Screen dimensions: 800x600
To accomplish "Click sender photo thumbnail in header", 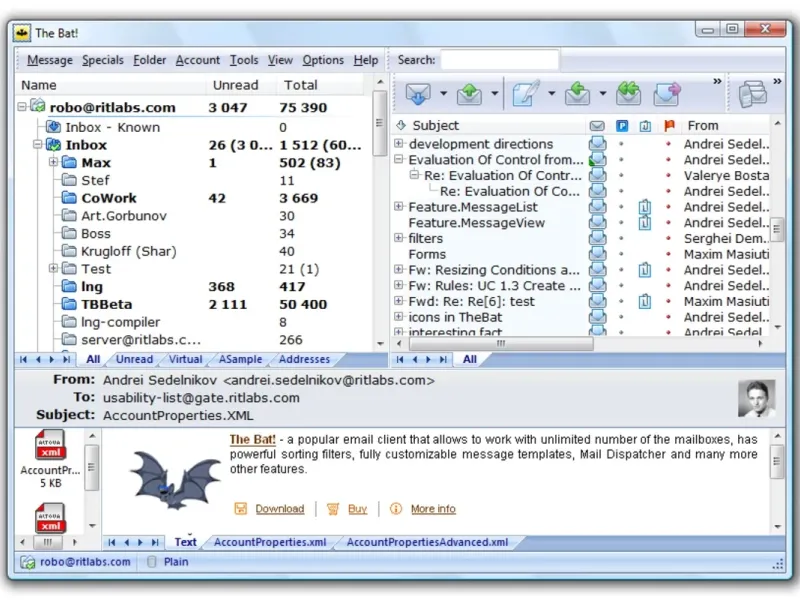I will (757, 398).
